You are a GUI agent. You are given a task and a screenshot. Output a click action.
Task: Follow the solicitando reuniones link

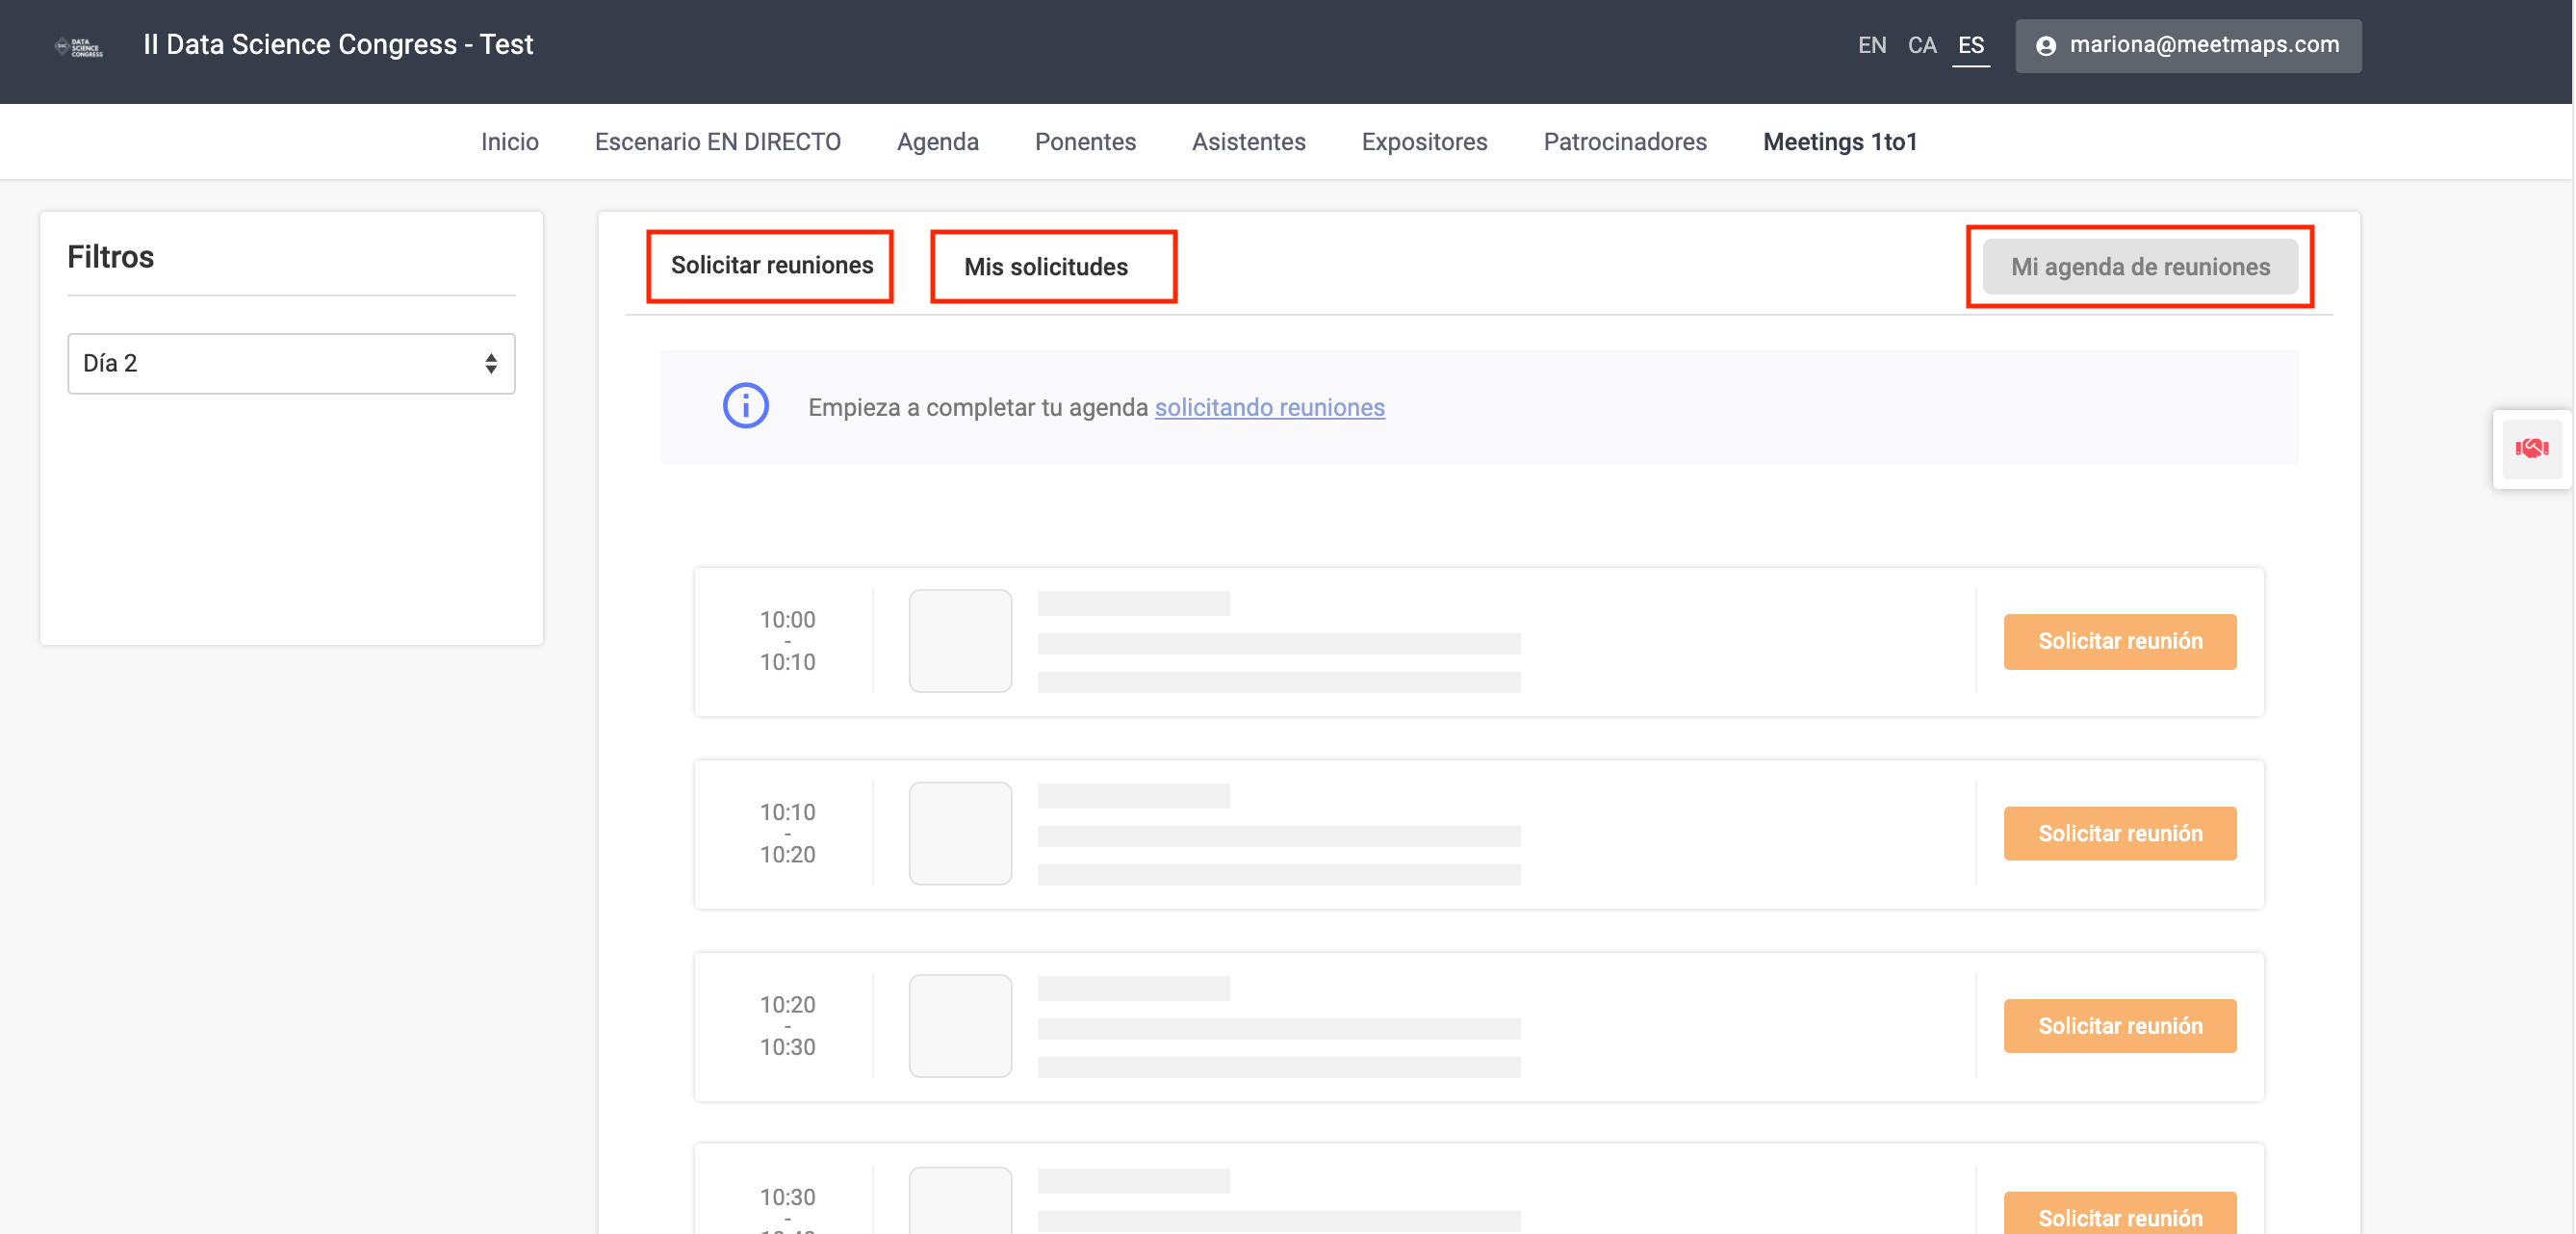pyautogui.click(x=1269, y=407)
